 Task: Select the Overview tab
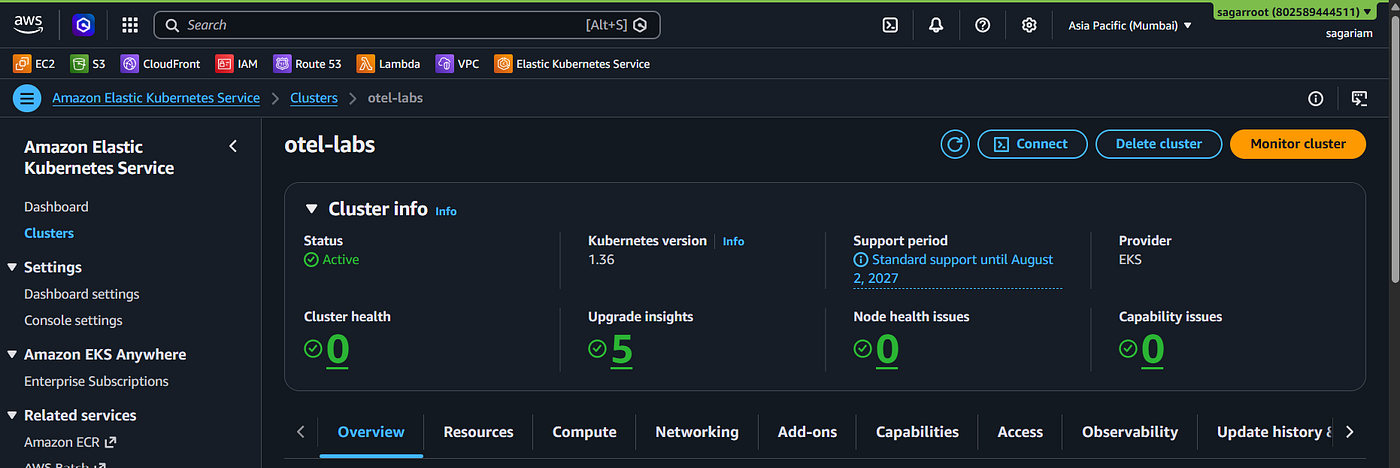tap(371, 432)
